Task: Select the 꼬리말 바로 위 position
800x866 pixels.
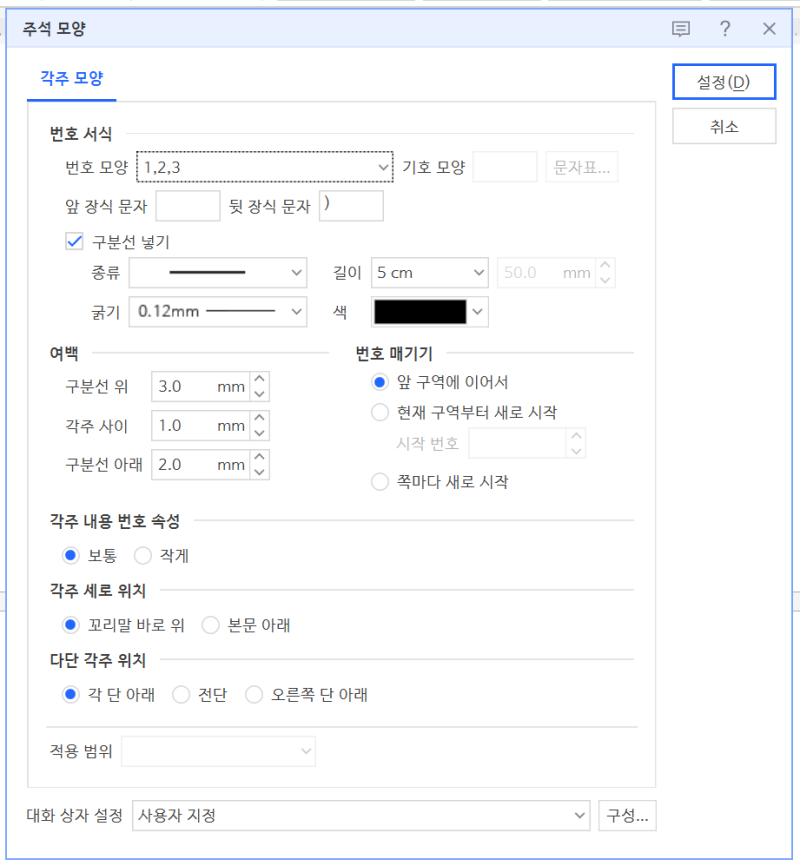Action: point(70,625)
